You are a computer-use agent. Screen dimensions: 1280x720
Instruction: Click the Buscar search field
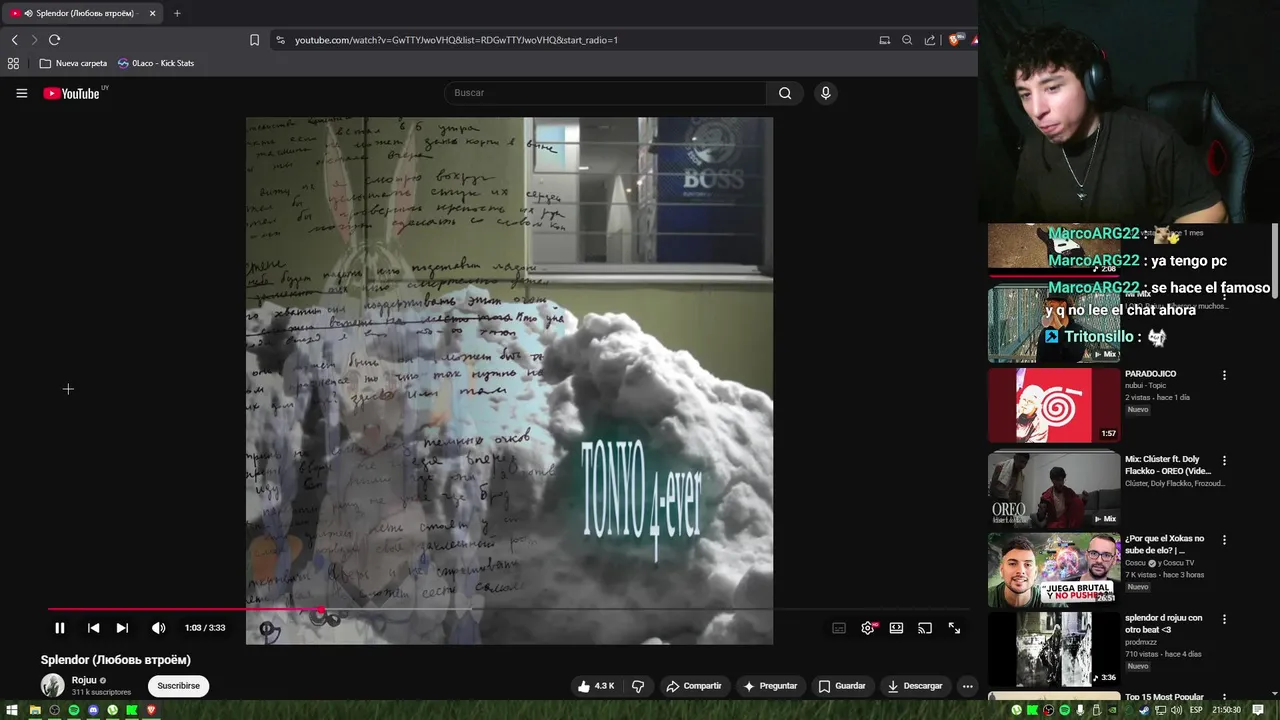[605, 93]
